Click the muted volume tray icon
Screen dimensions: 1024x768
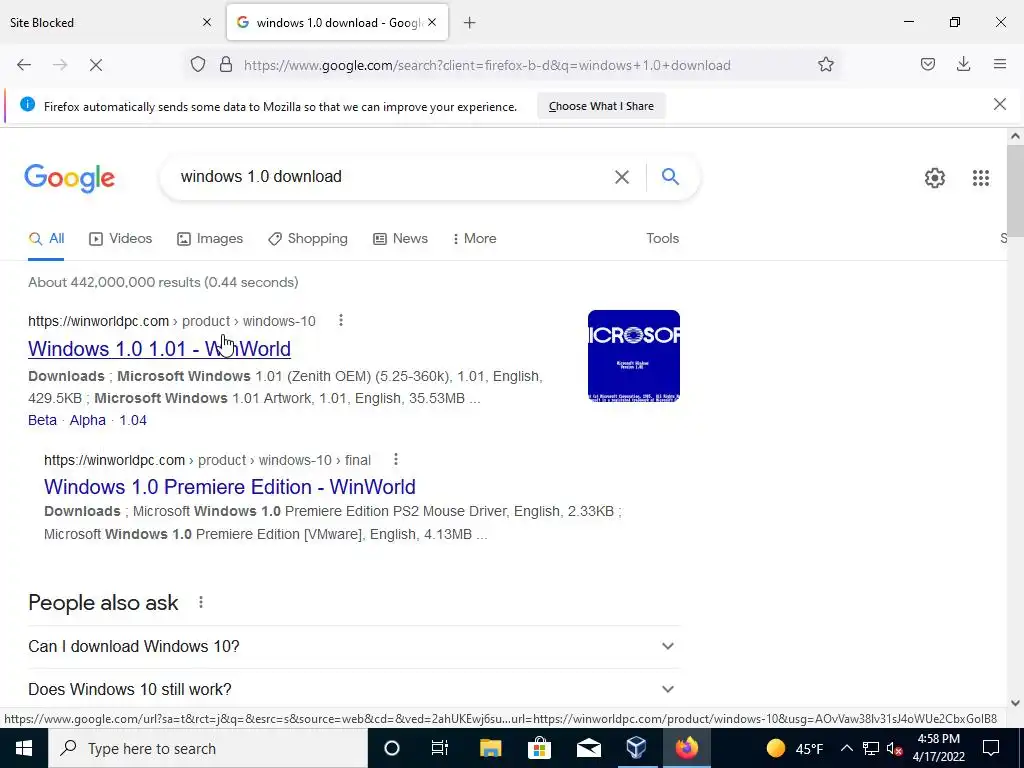(x=895, y=748)
